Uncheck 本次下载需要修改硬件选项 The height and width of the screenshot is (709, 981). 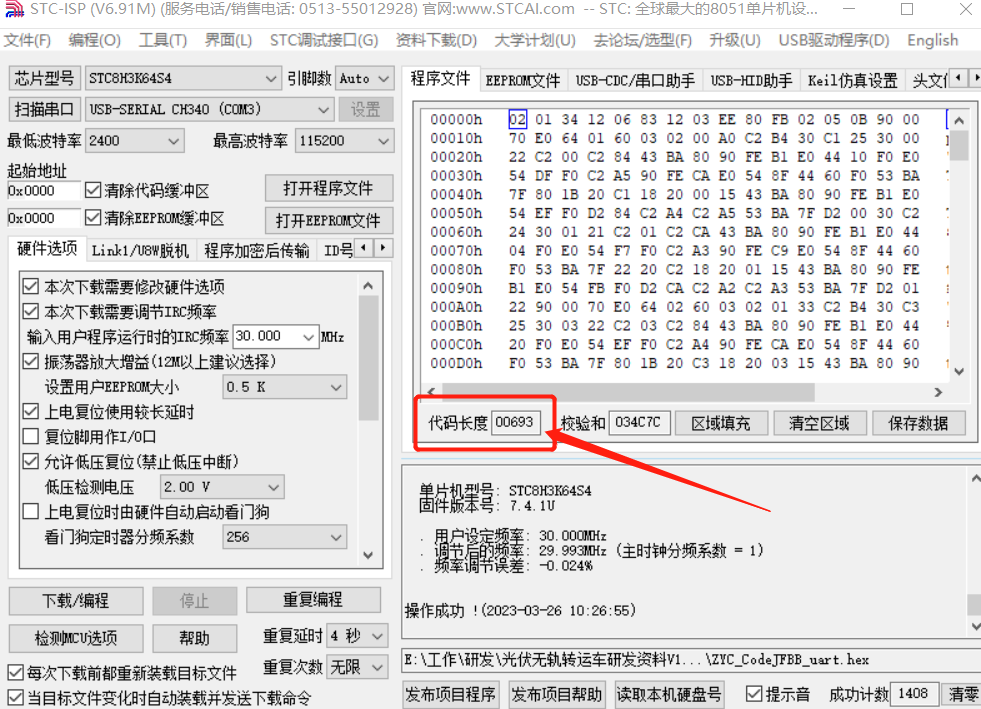pos(31,287)
